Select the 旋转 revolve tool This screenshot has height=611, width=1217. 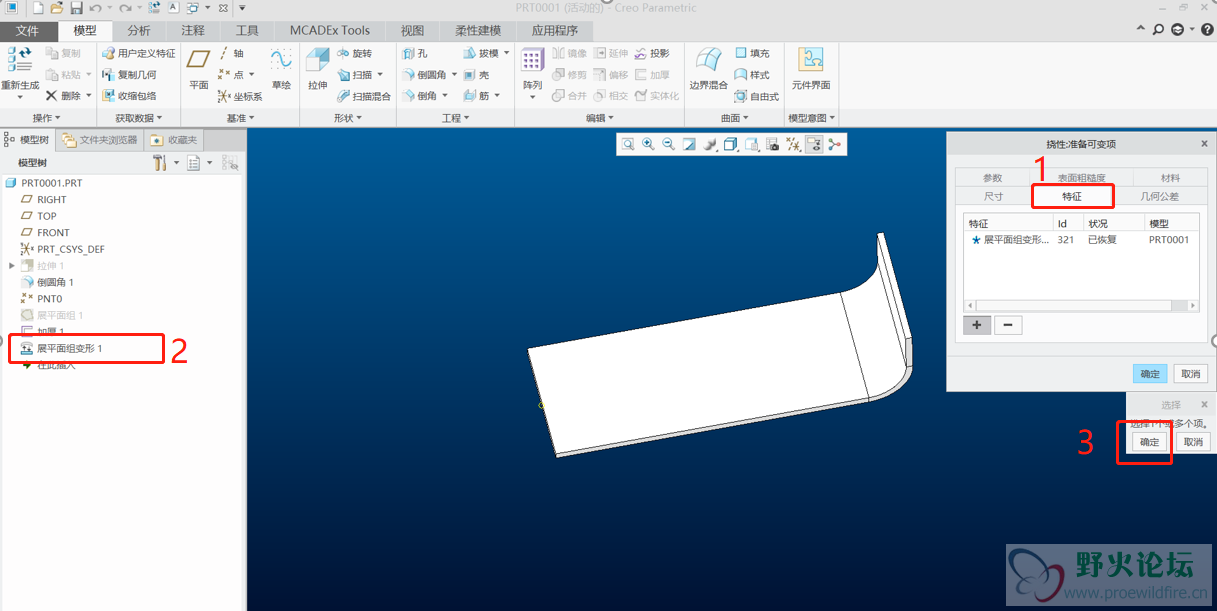[x=354, y=53]
